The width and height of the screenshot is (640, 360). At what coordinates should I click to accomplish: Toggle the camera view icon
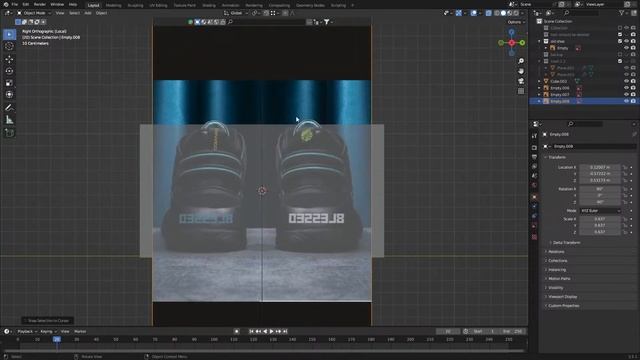pos(521,81)
